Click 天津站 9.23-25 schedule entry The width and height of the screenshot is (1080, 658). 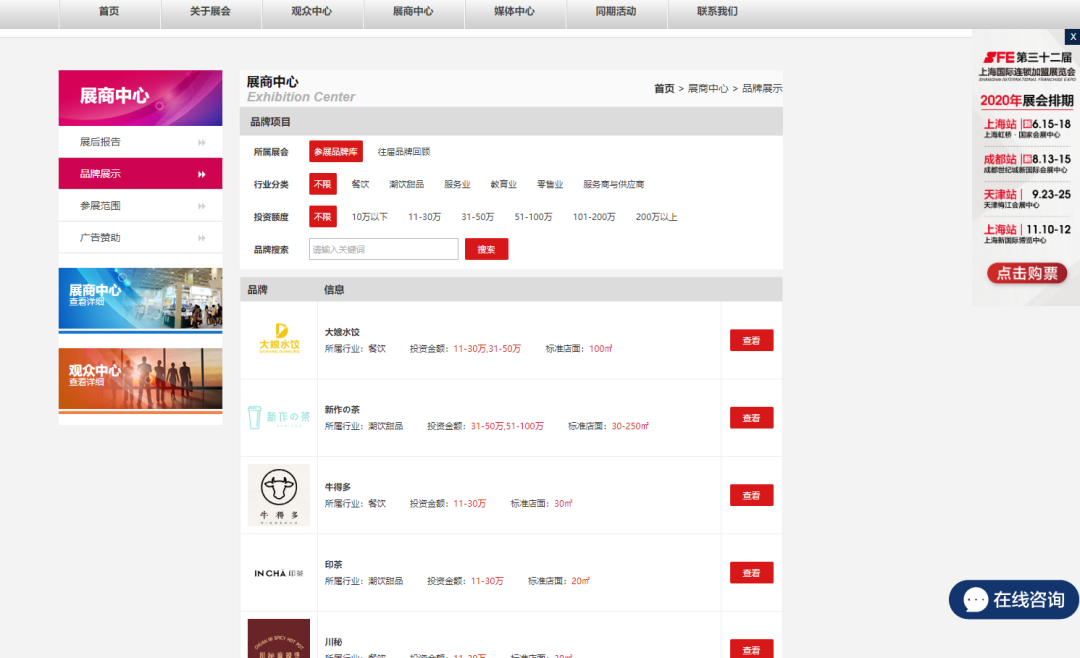(x=1026, y=198)
